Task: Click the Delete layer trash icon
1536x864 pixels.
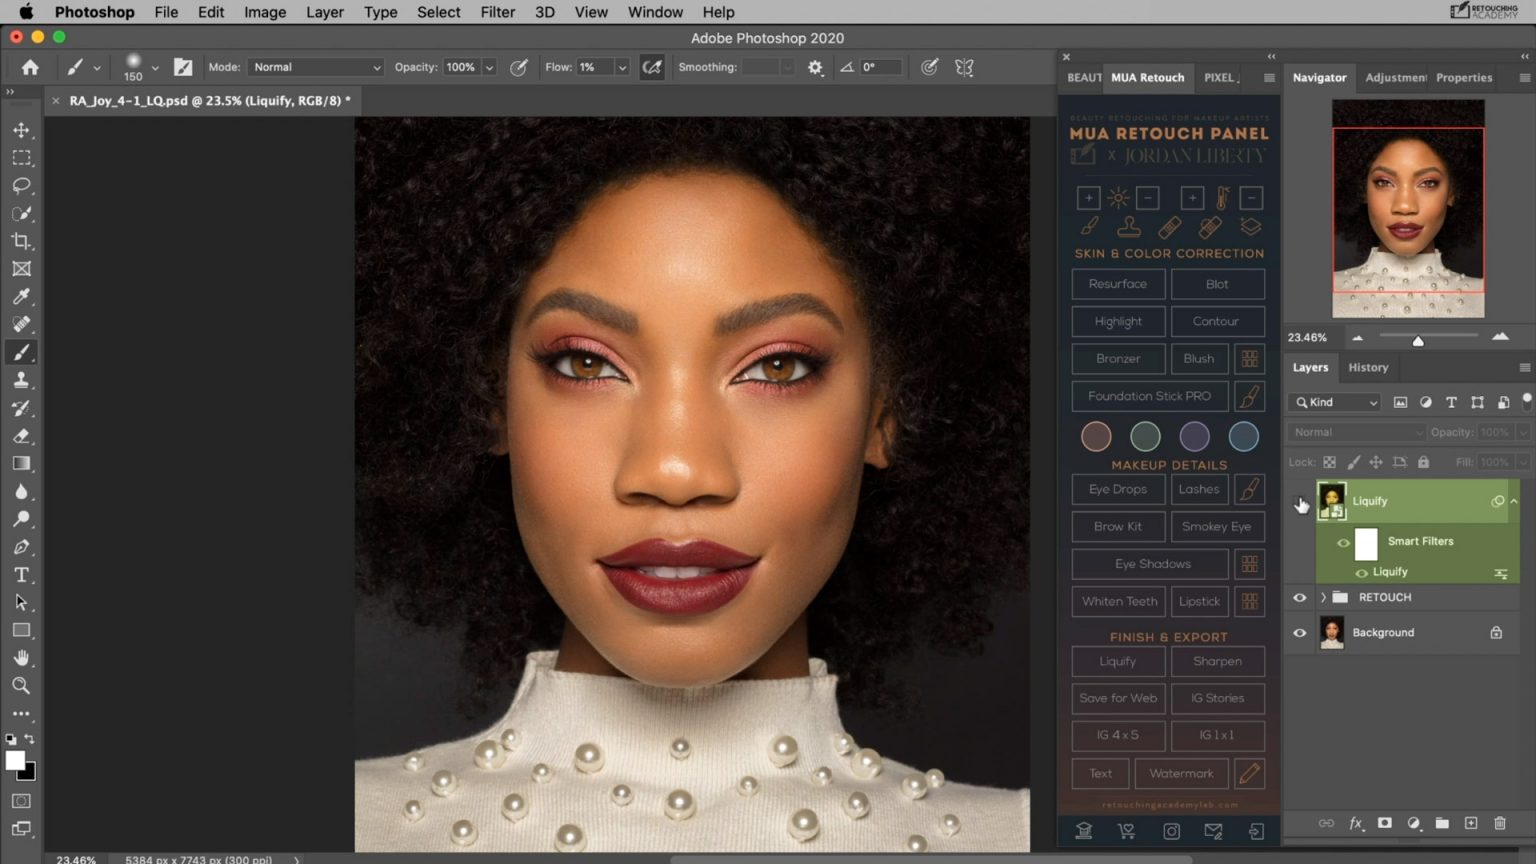Action: click(x=1499, y=823)
